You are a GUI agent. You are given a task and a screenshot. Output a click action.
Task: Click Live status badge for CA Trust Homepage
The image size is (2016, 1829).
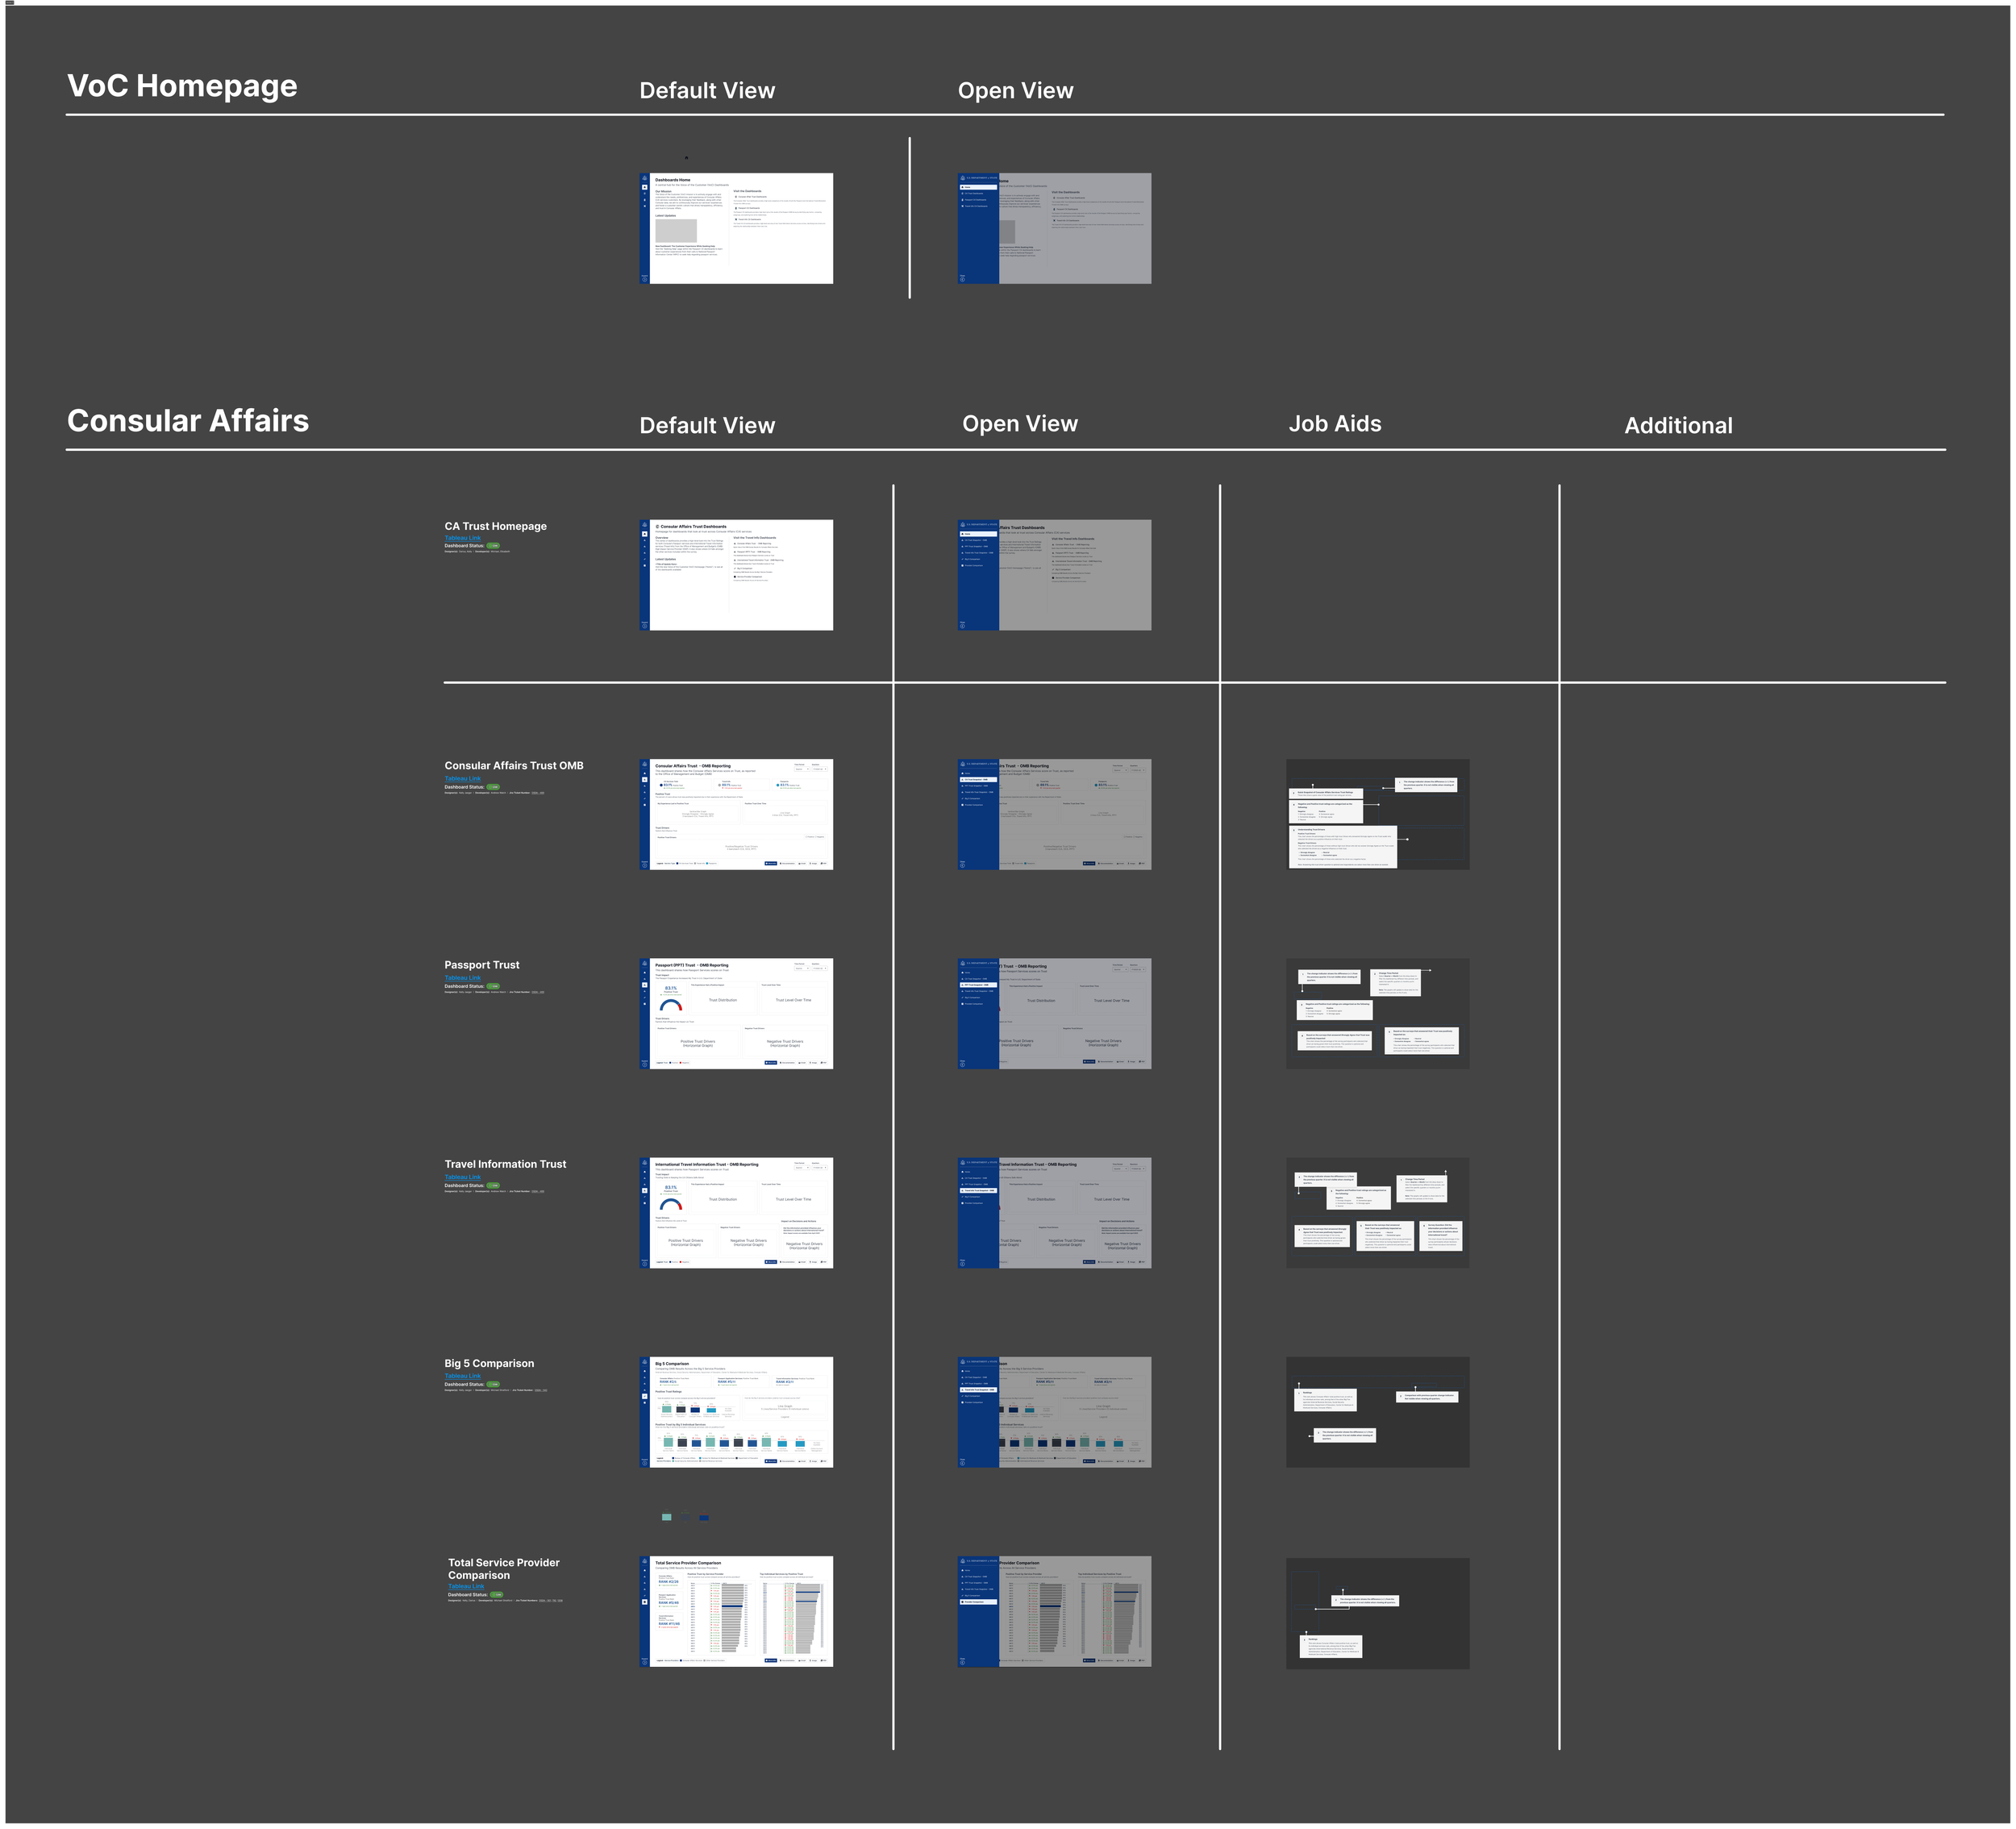point(493,546)
